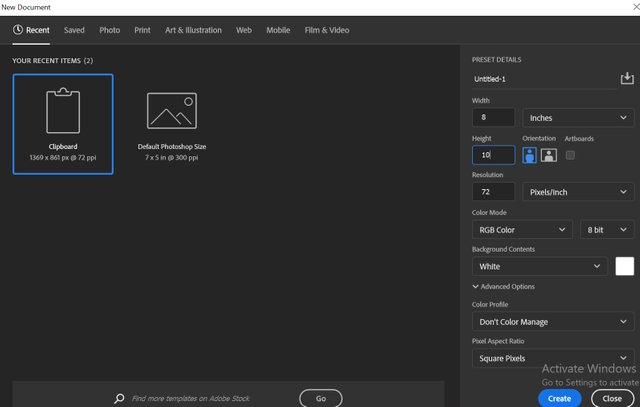The image size is (640, 407).
Task: Click the clock icon on Recent tab
Action: pos(18,30)
